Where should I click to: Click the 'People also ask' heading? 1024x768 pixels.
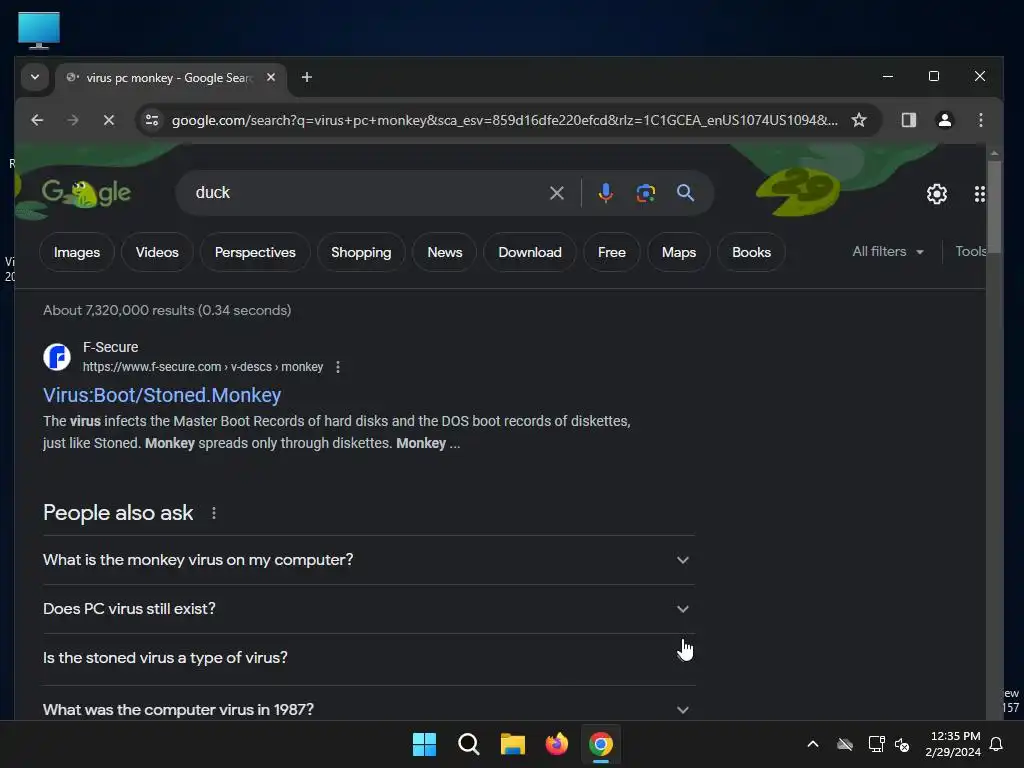click(118, 513)
